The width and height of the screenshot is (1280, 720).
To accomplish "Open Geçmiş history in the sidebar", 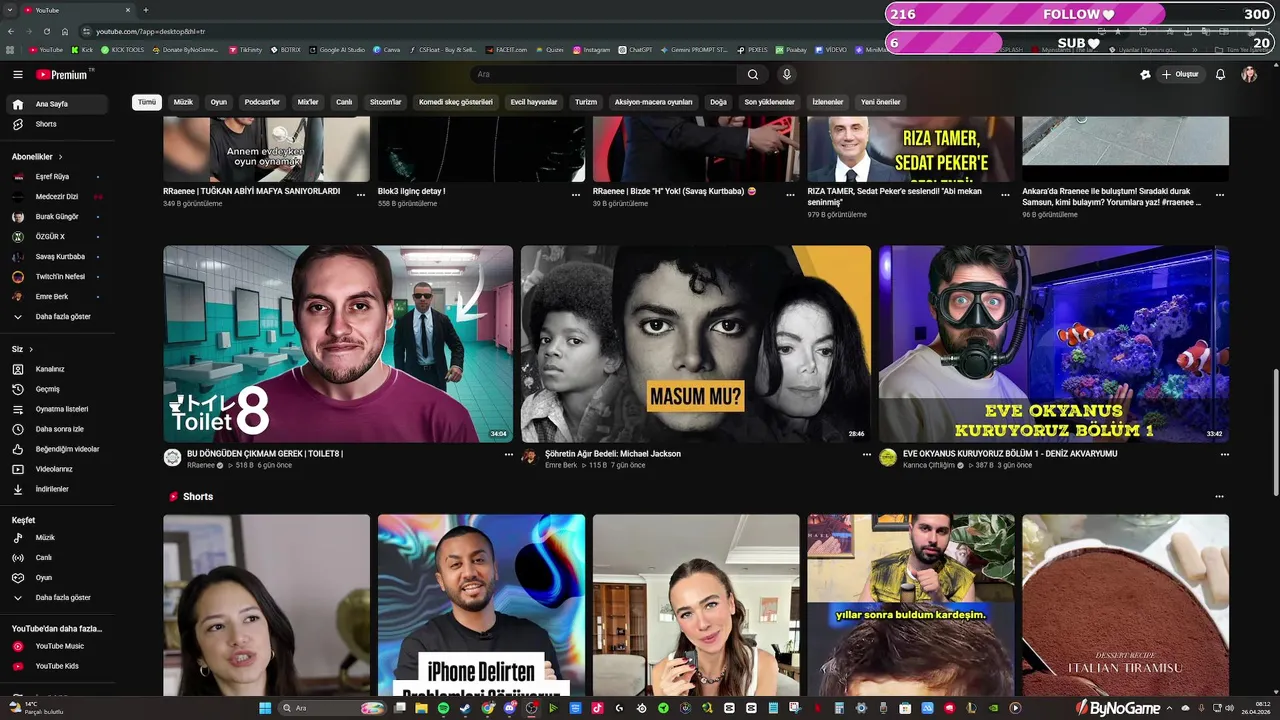I will 57,389.
